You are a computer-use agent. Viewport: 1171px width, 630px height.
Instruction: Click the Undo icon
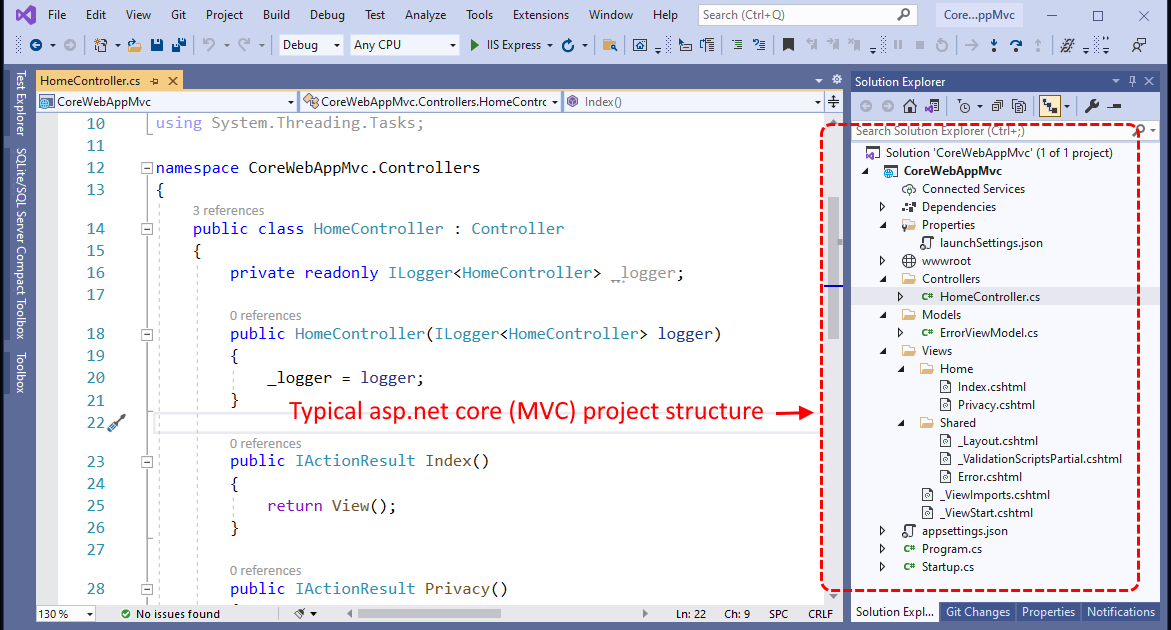point(208,45)
